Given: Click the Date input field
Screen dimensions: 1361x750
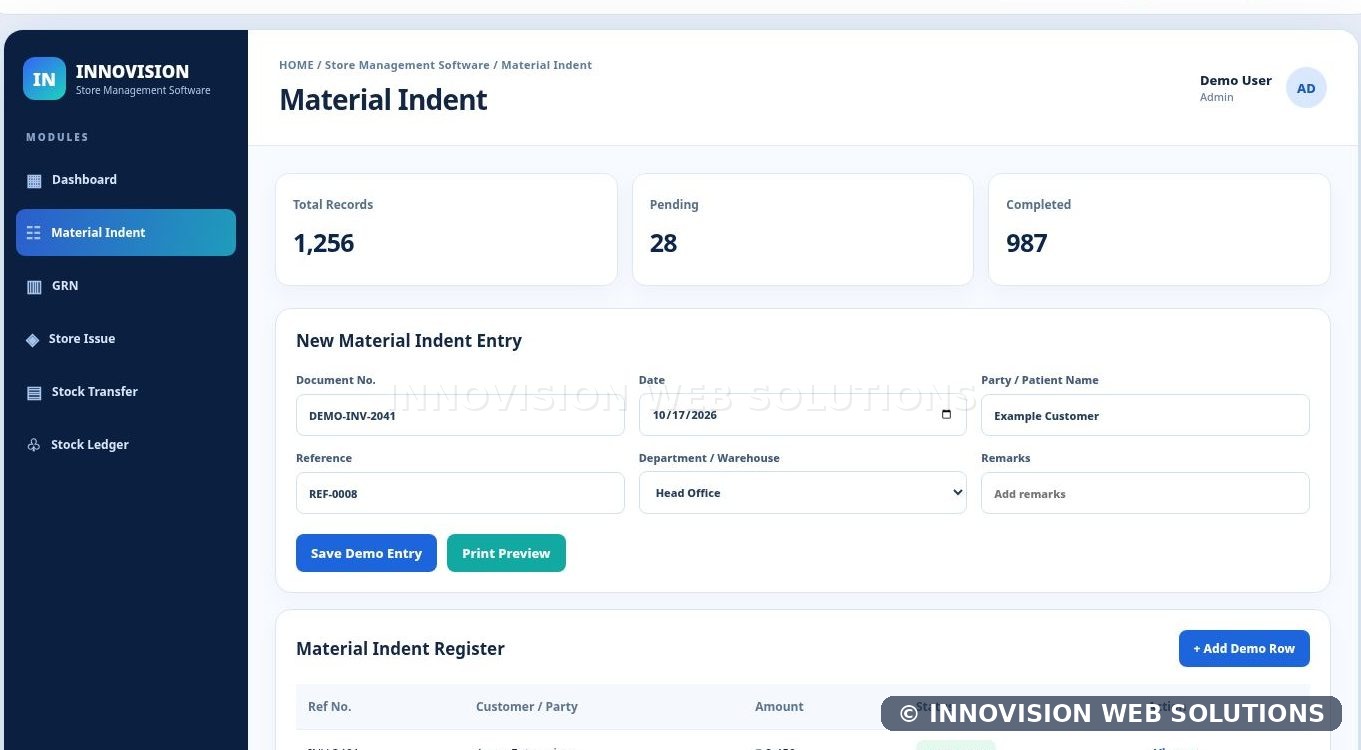Looking at the screenshot, I should 802,415.
